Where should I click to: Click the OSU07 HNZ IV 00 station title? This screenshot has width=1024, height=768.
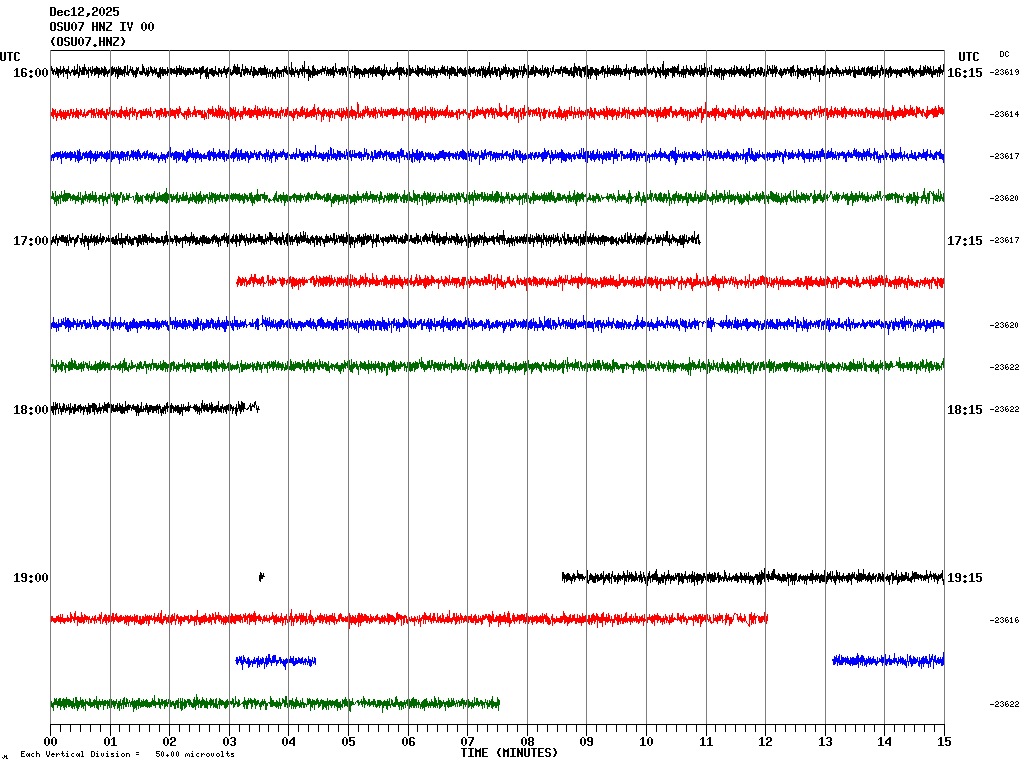click(x=102, y=27)
